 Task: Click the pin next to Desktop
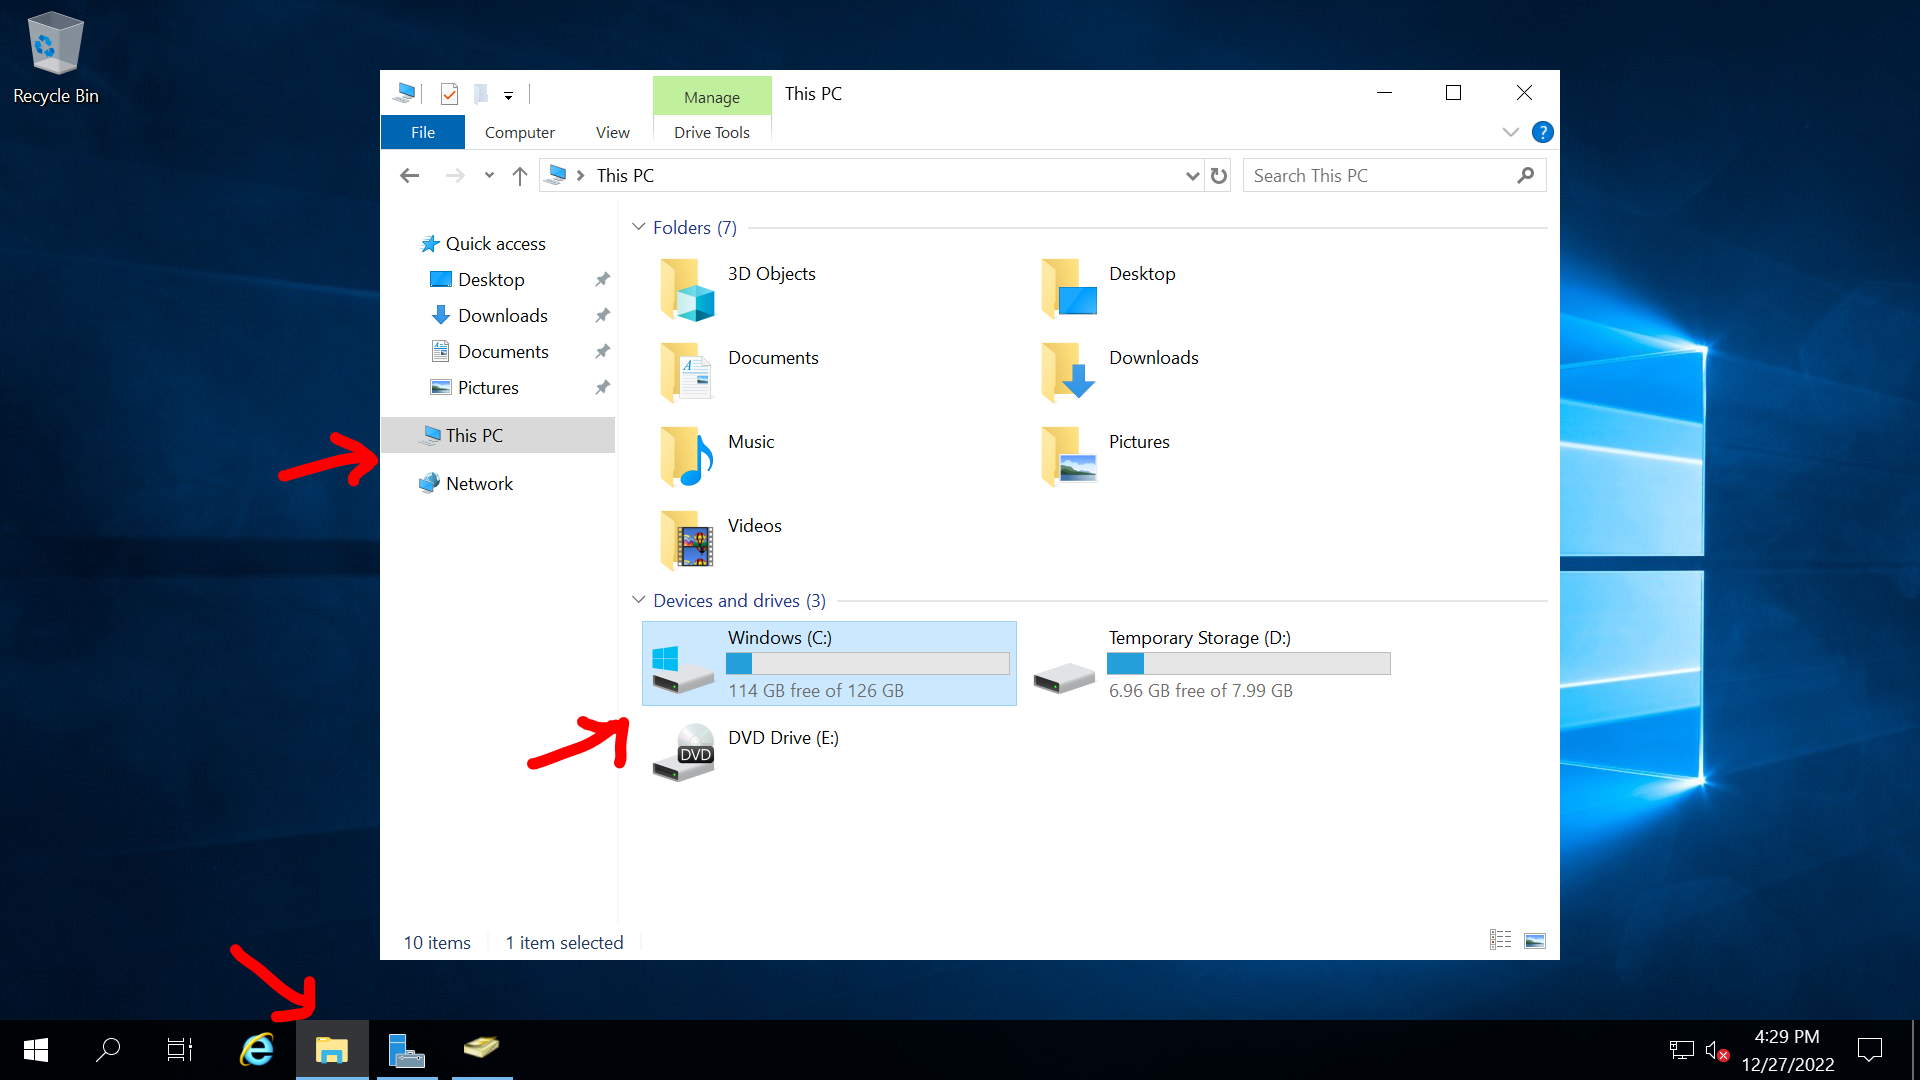(602, 280)
